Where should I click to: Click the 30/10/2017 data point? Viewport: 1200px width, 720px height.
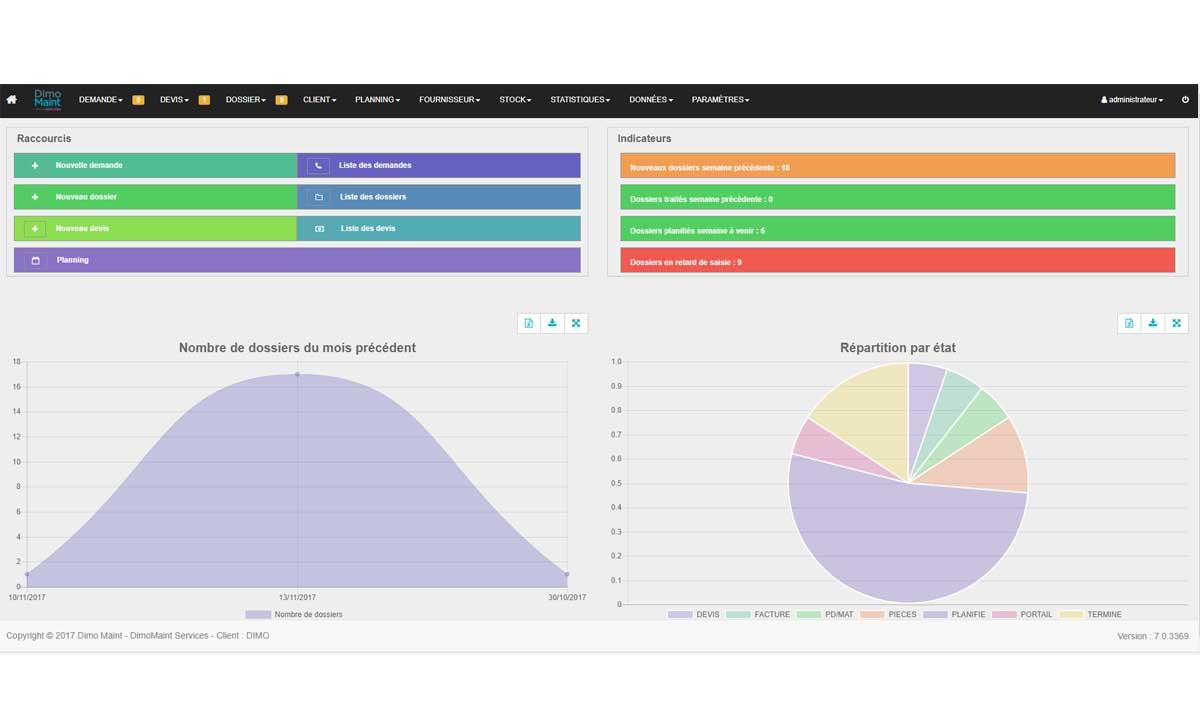click(567, 574)
